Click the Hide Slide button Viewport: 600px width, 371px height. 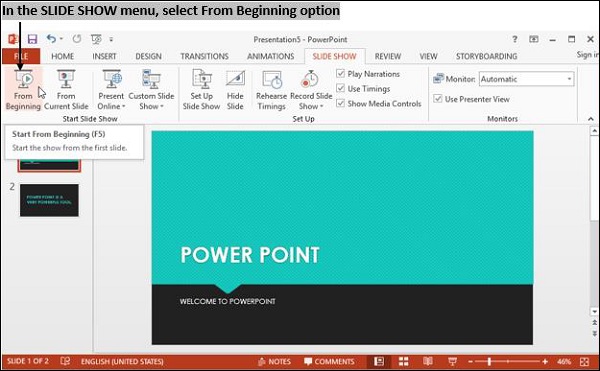tap(235, 90)
